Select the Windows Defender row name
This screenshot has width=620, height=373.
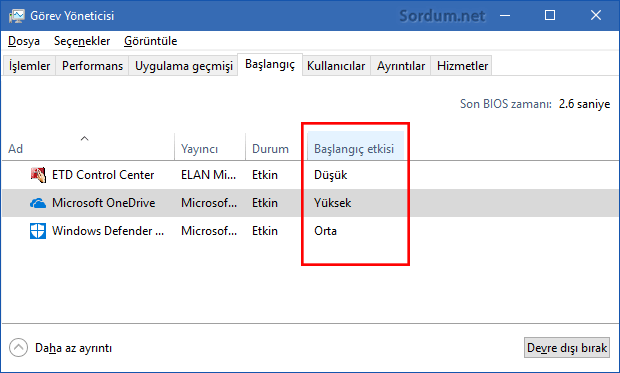[108, 231]
